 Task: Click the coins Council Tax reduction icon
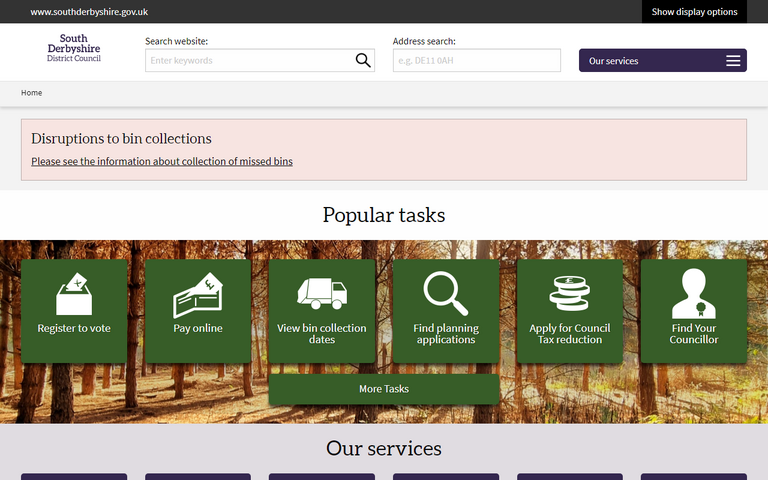570,293
